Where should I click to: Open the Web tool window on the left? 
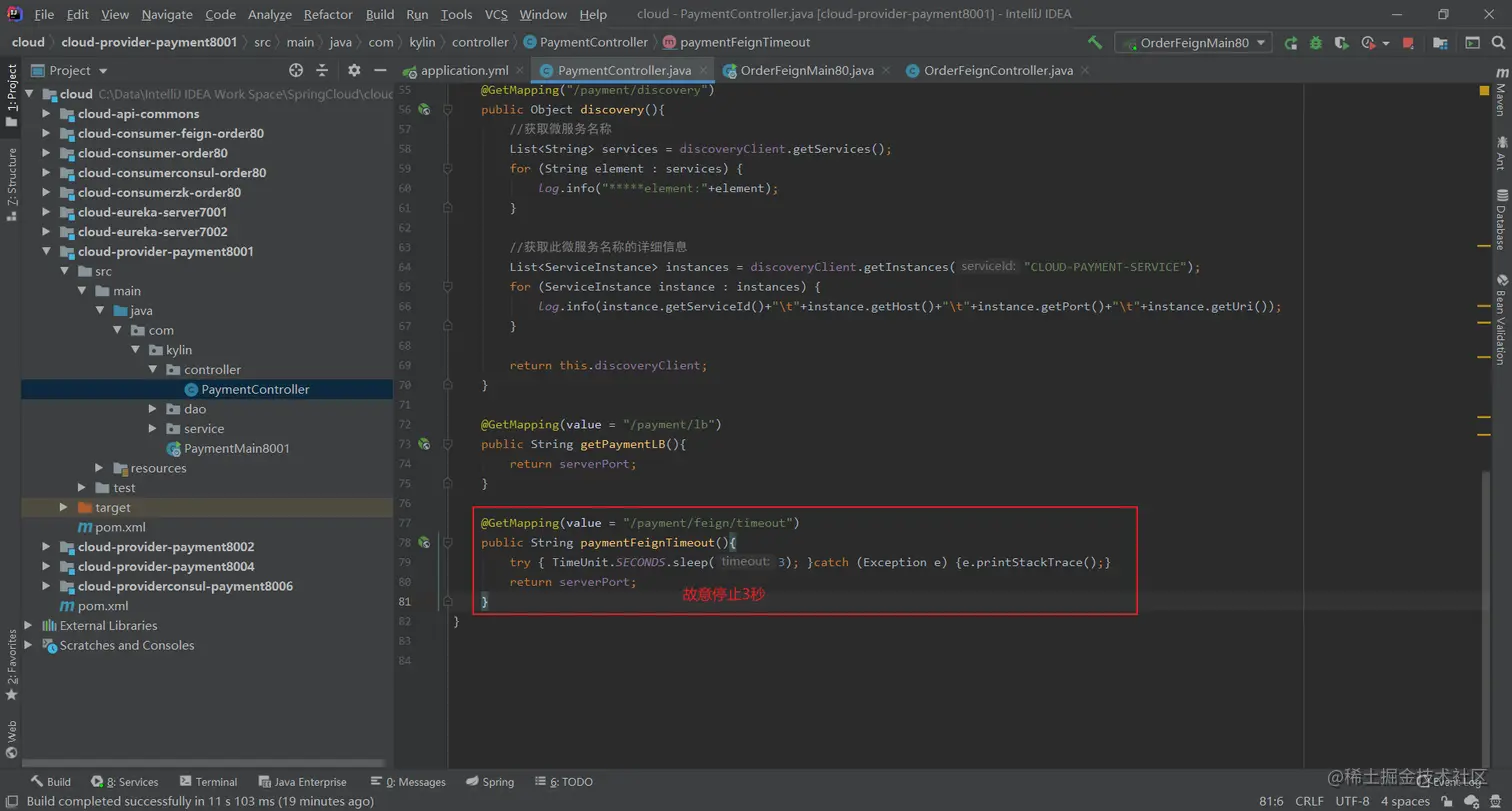(11, 740)
